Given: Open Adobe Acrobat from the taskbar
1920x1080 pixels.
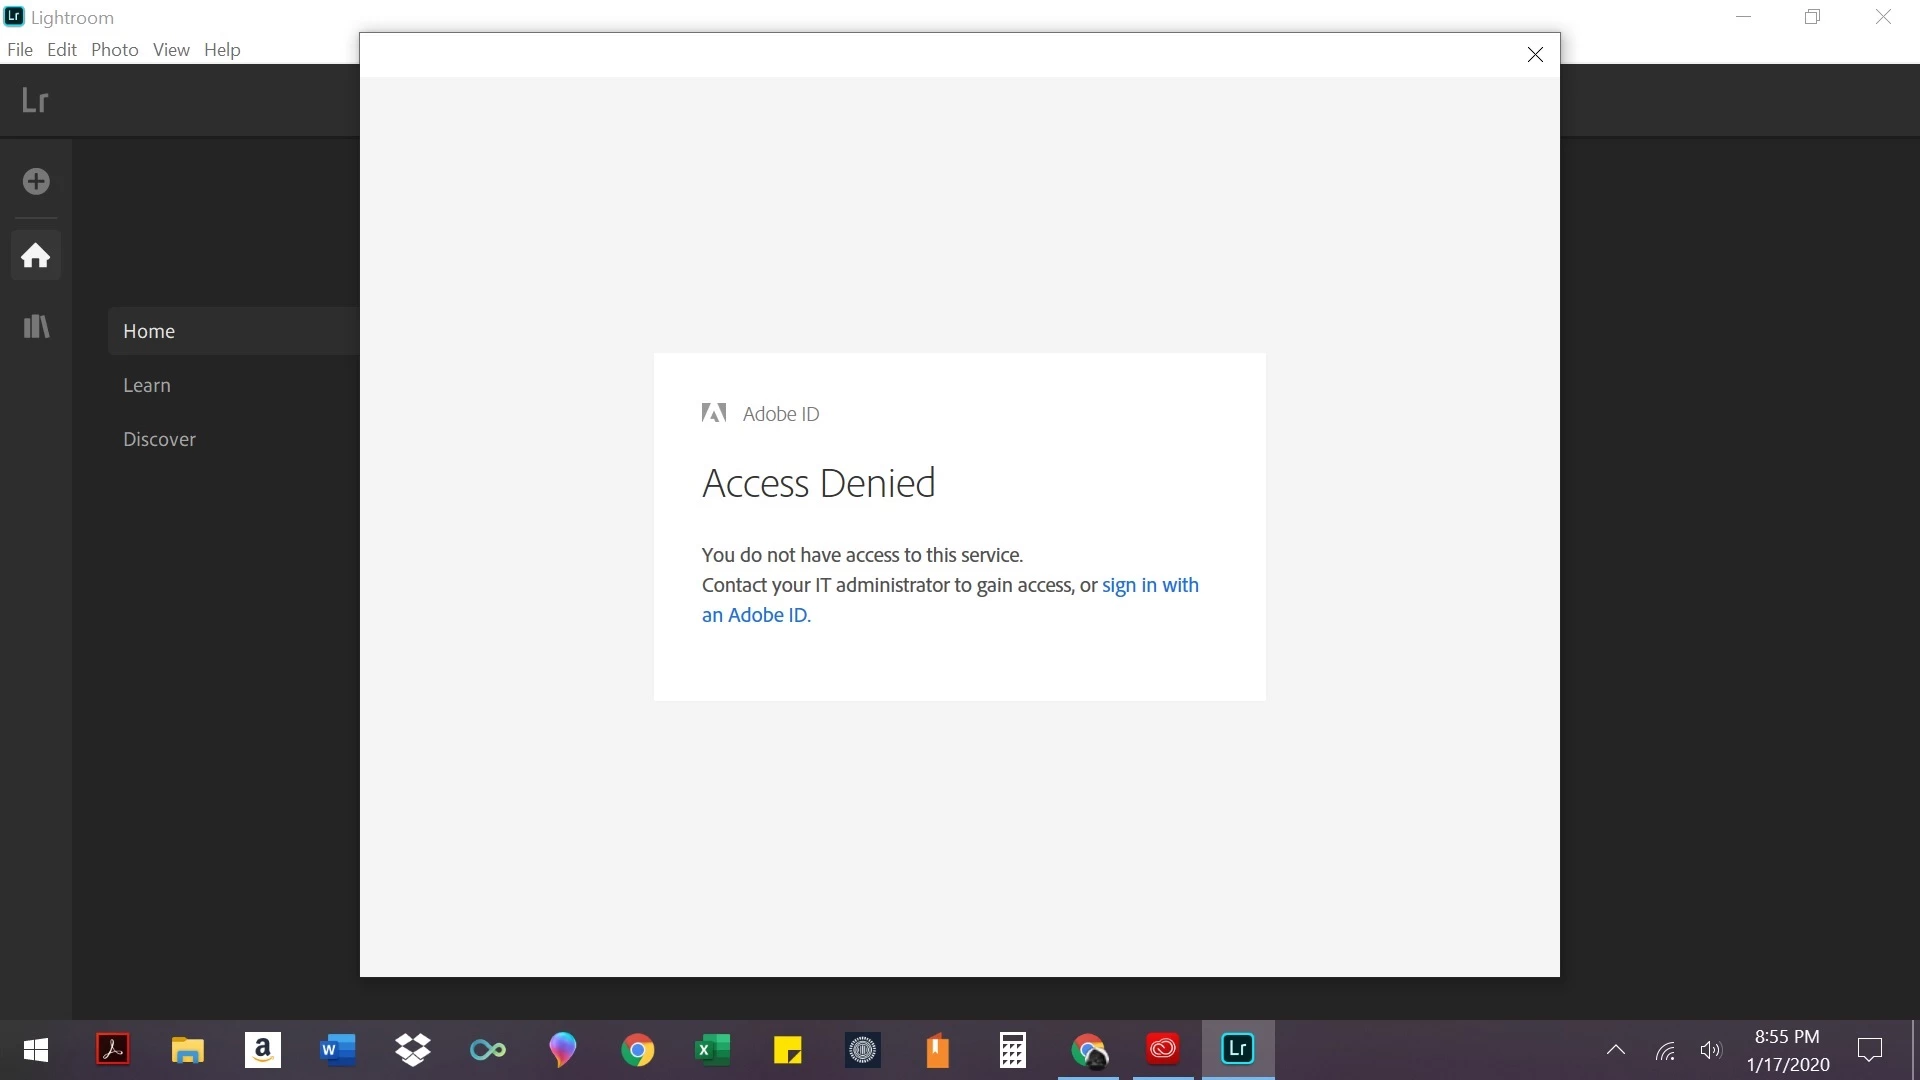Looking at the screenshot, I should [x=113, y=1049].
